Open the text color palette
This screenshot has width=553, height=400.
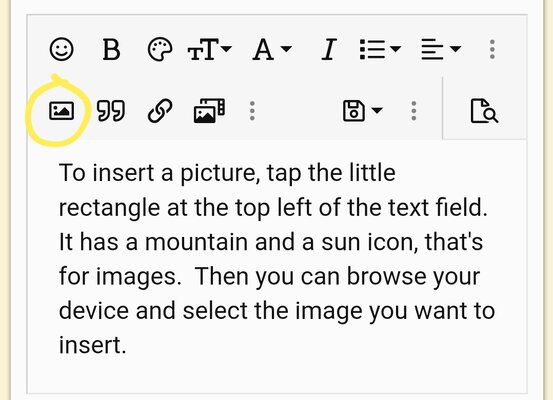pyautogui.click(x=160, y=49)
